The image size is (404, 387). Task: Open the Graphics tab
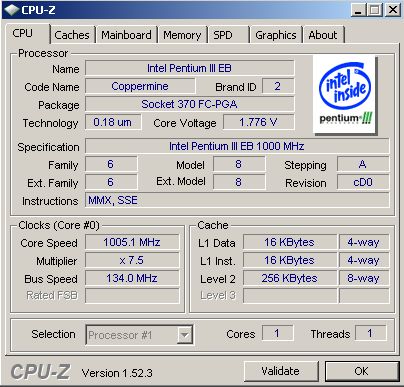point(276,35)
